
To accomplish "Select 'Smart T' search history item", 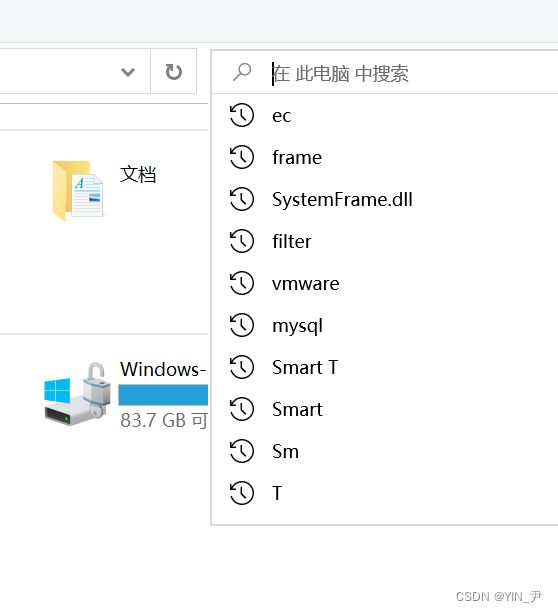I will (x=385, y=367).
